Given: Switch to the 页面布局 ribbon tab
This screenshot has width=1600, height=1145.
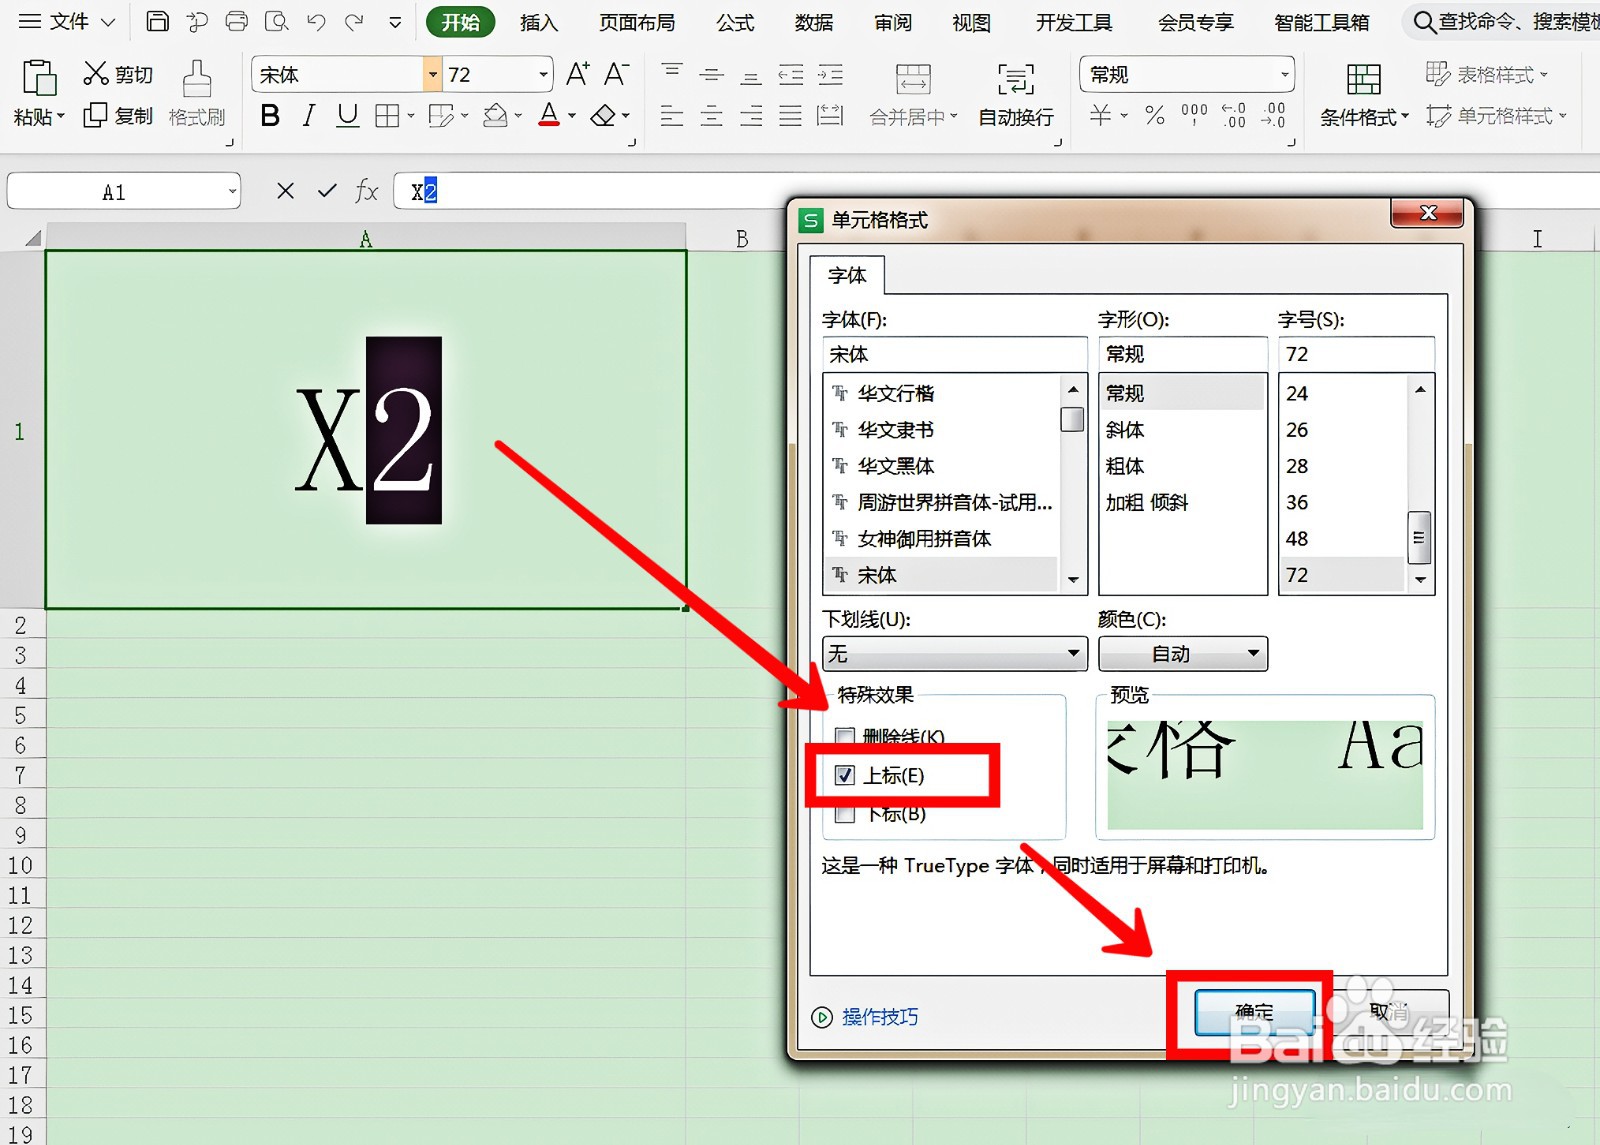Looking at the screenshot, I should coord(637,22).
